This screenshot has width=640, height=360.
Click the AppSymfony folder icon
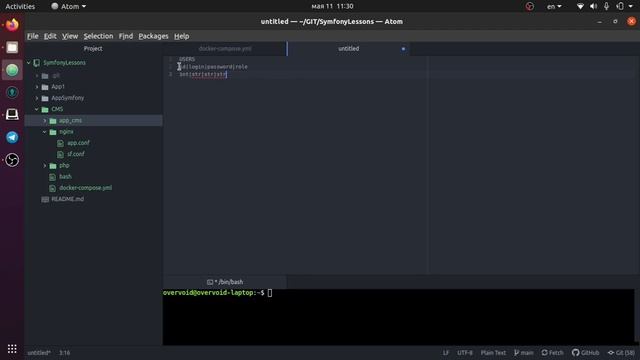tap(45, 98)
